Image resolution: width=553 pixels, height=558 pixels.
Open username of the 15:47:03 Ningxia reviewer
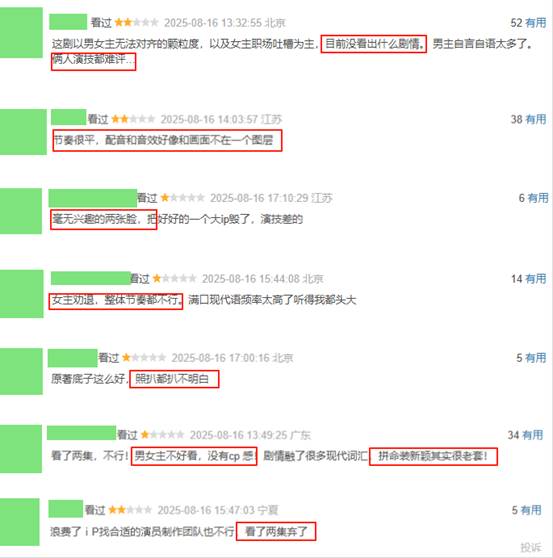[x=65, y=509]
